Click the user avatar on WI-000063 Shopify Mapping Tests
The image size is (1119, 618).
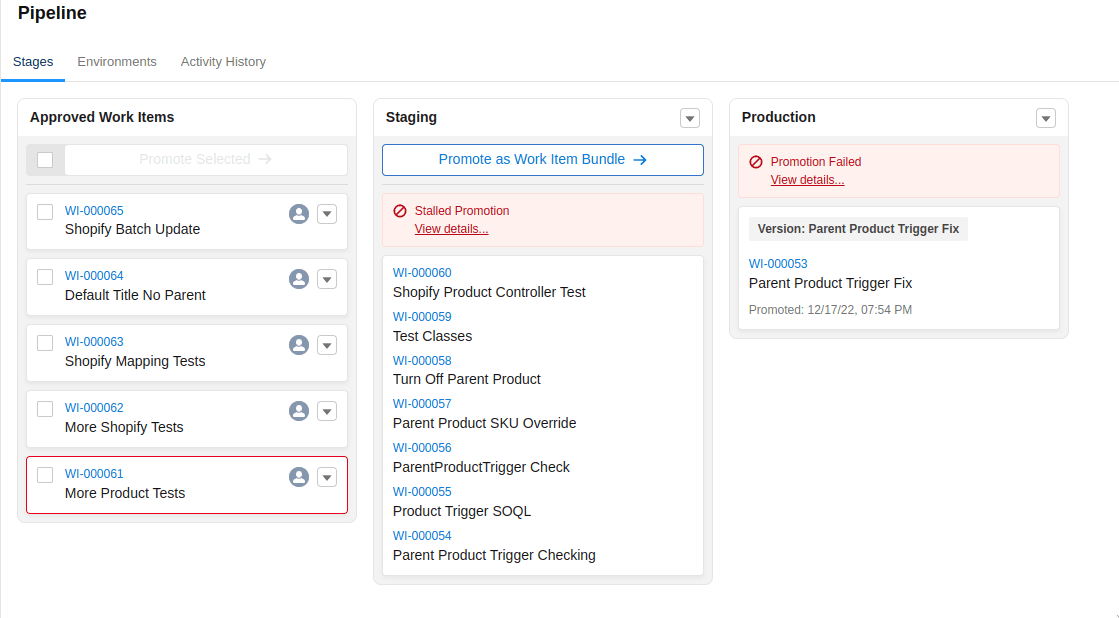click(x=298, y=345)
